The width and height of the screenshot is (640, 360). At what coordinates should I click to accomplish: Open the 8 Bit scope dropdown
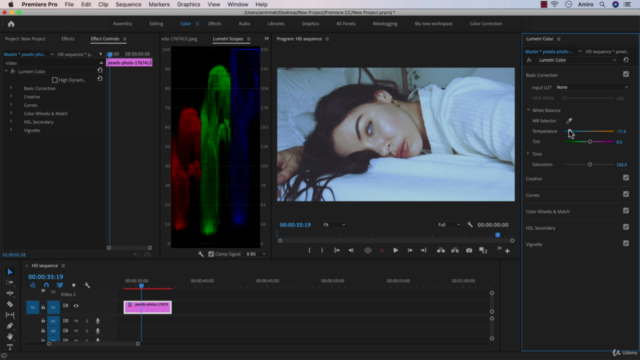click(256, 254)
